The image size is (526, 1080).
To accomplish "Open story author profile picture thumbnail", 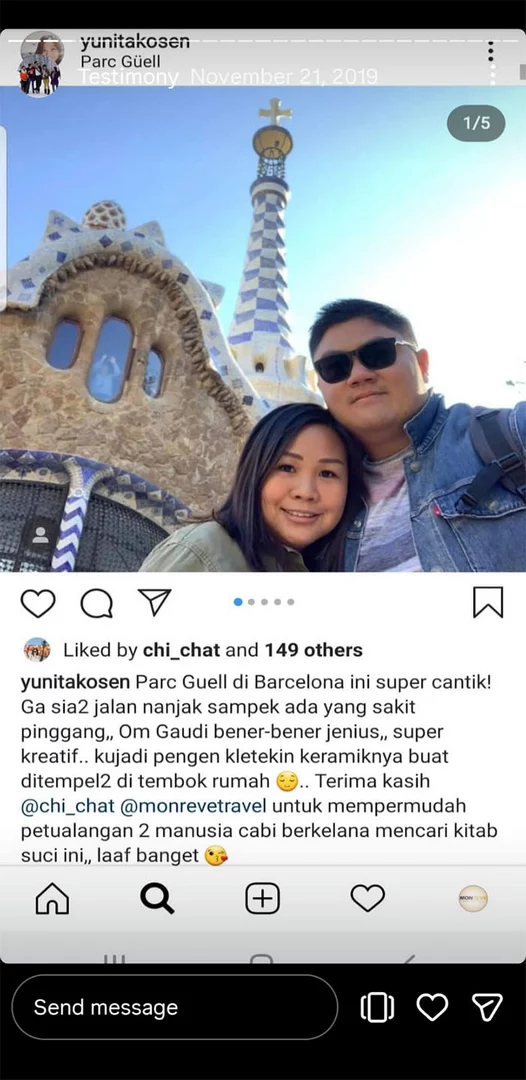I will (40, 63).
